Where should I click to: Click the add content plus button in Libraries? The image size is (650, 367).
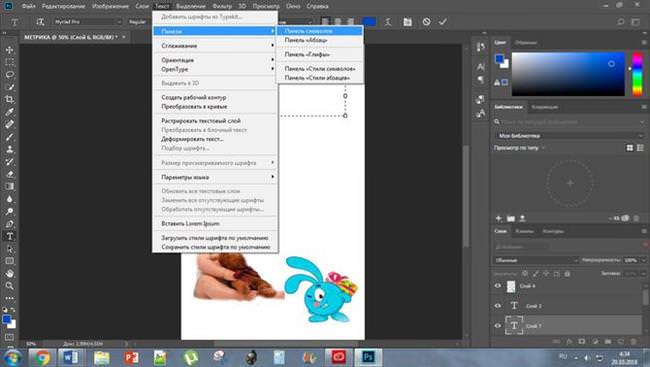pos(499,218)
